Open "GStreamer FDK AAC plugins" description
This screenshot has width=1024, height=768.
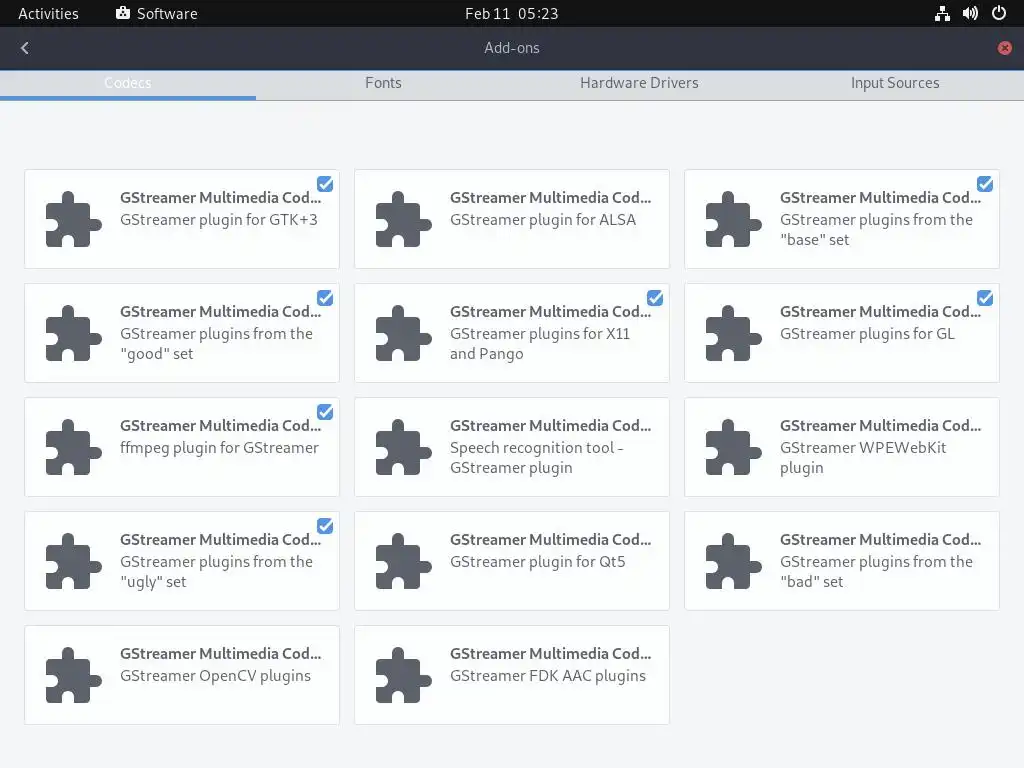point(548,676)
